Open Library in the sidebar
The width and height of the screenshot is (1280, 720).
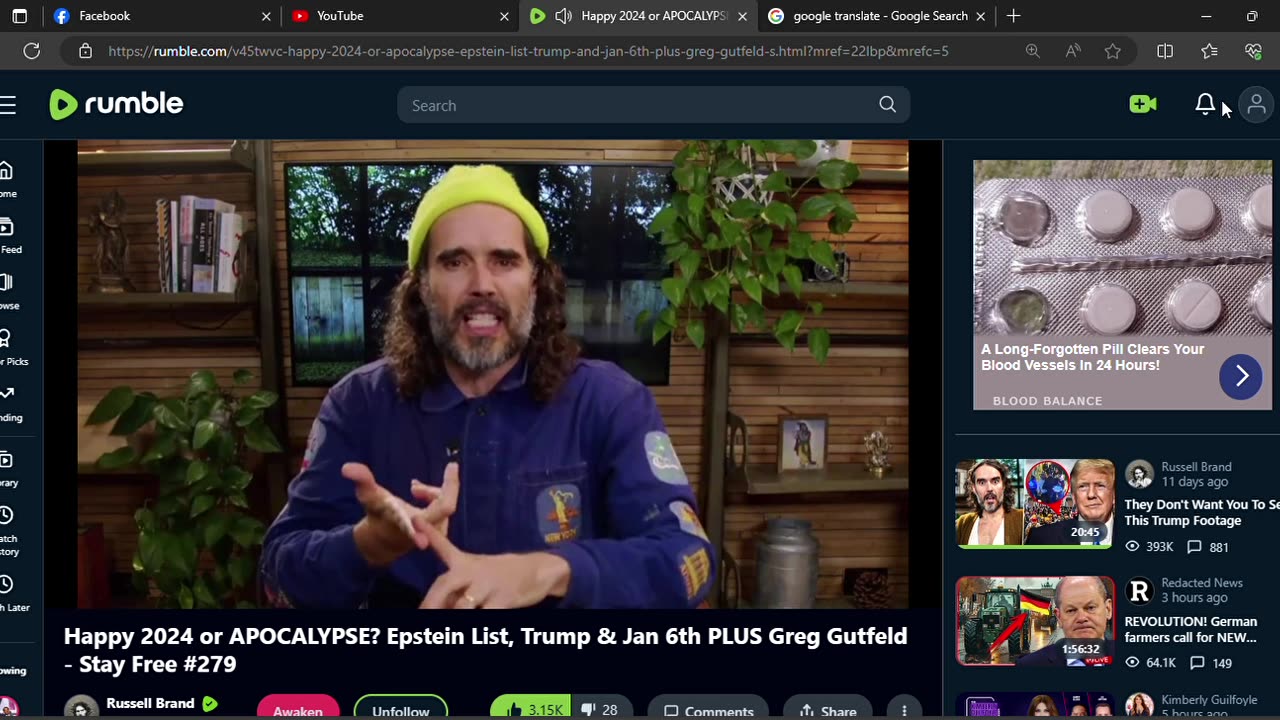(x=7, y=469)
